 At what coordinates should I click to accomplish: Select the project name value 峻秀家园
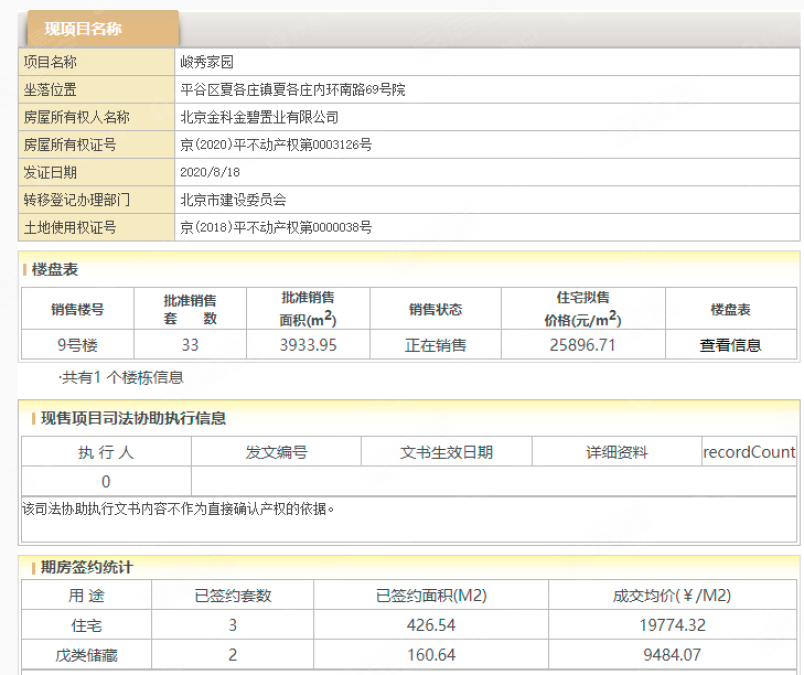[x=207, y=62]
